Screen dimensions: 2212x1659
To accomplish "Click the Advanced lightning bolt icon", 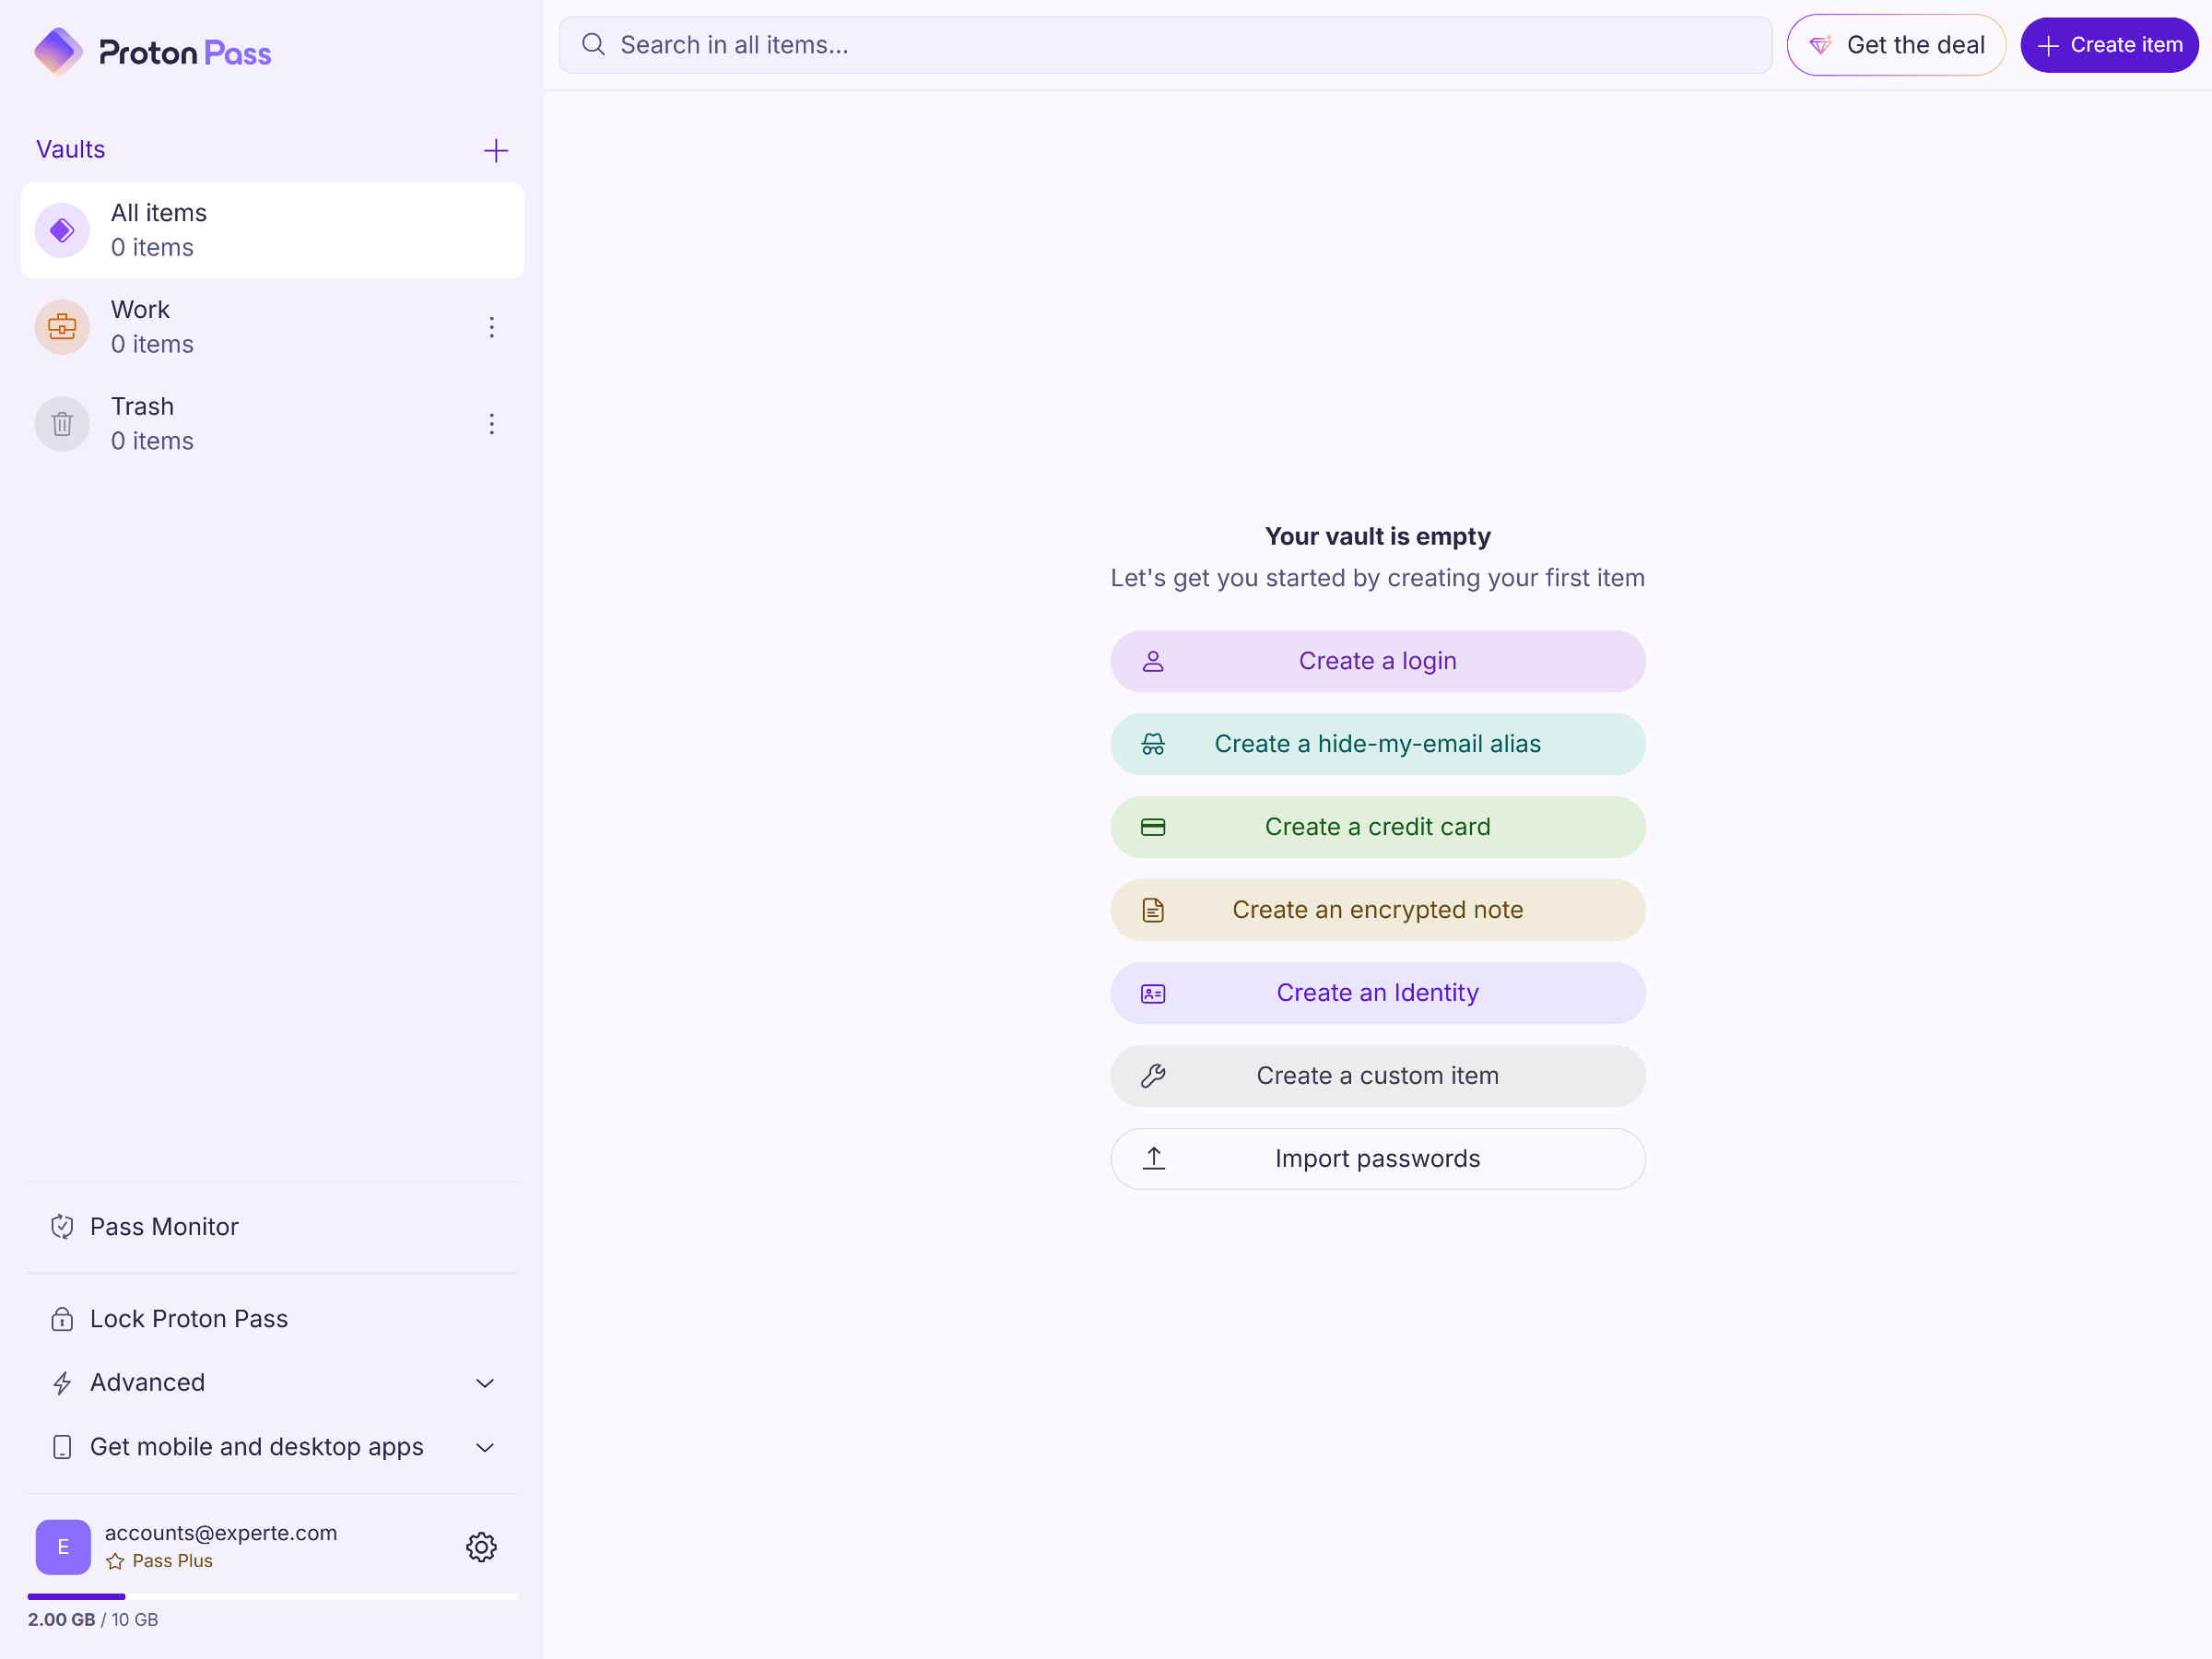I will [x=62, y=1383].
